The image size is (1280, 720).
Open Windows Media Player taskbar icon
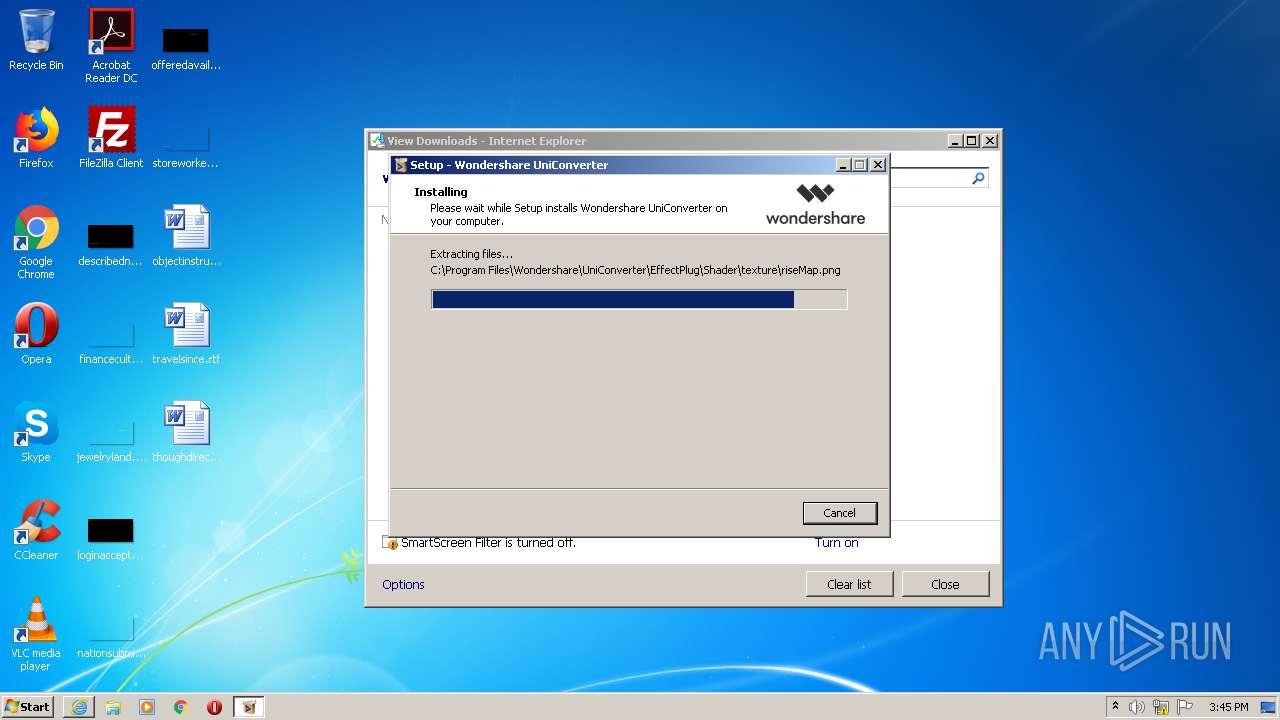point(147,707)
